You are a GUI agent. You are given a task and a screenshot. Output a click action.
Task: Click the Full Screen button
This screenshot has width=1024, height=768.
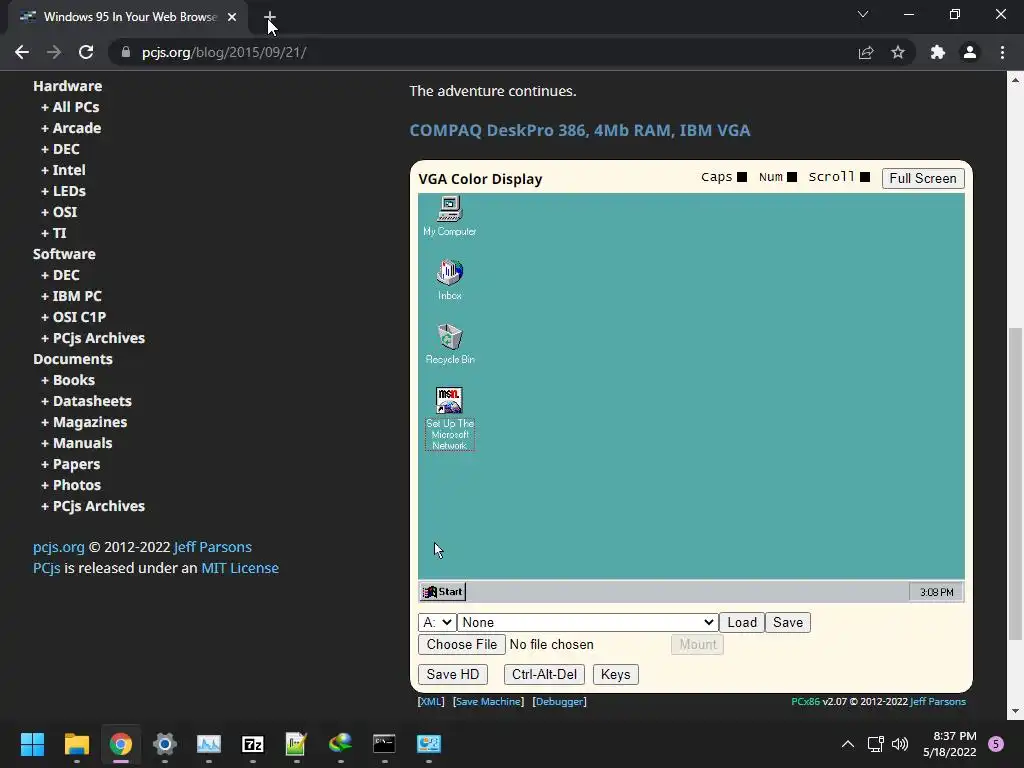click(923, 178)
